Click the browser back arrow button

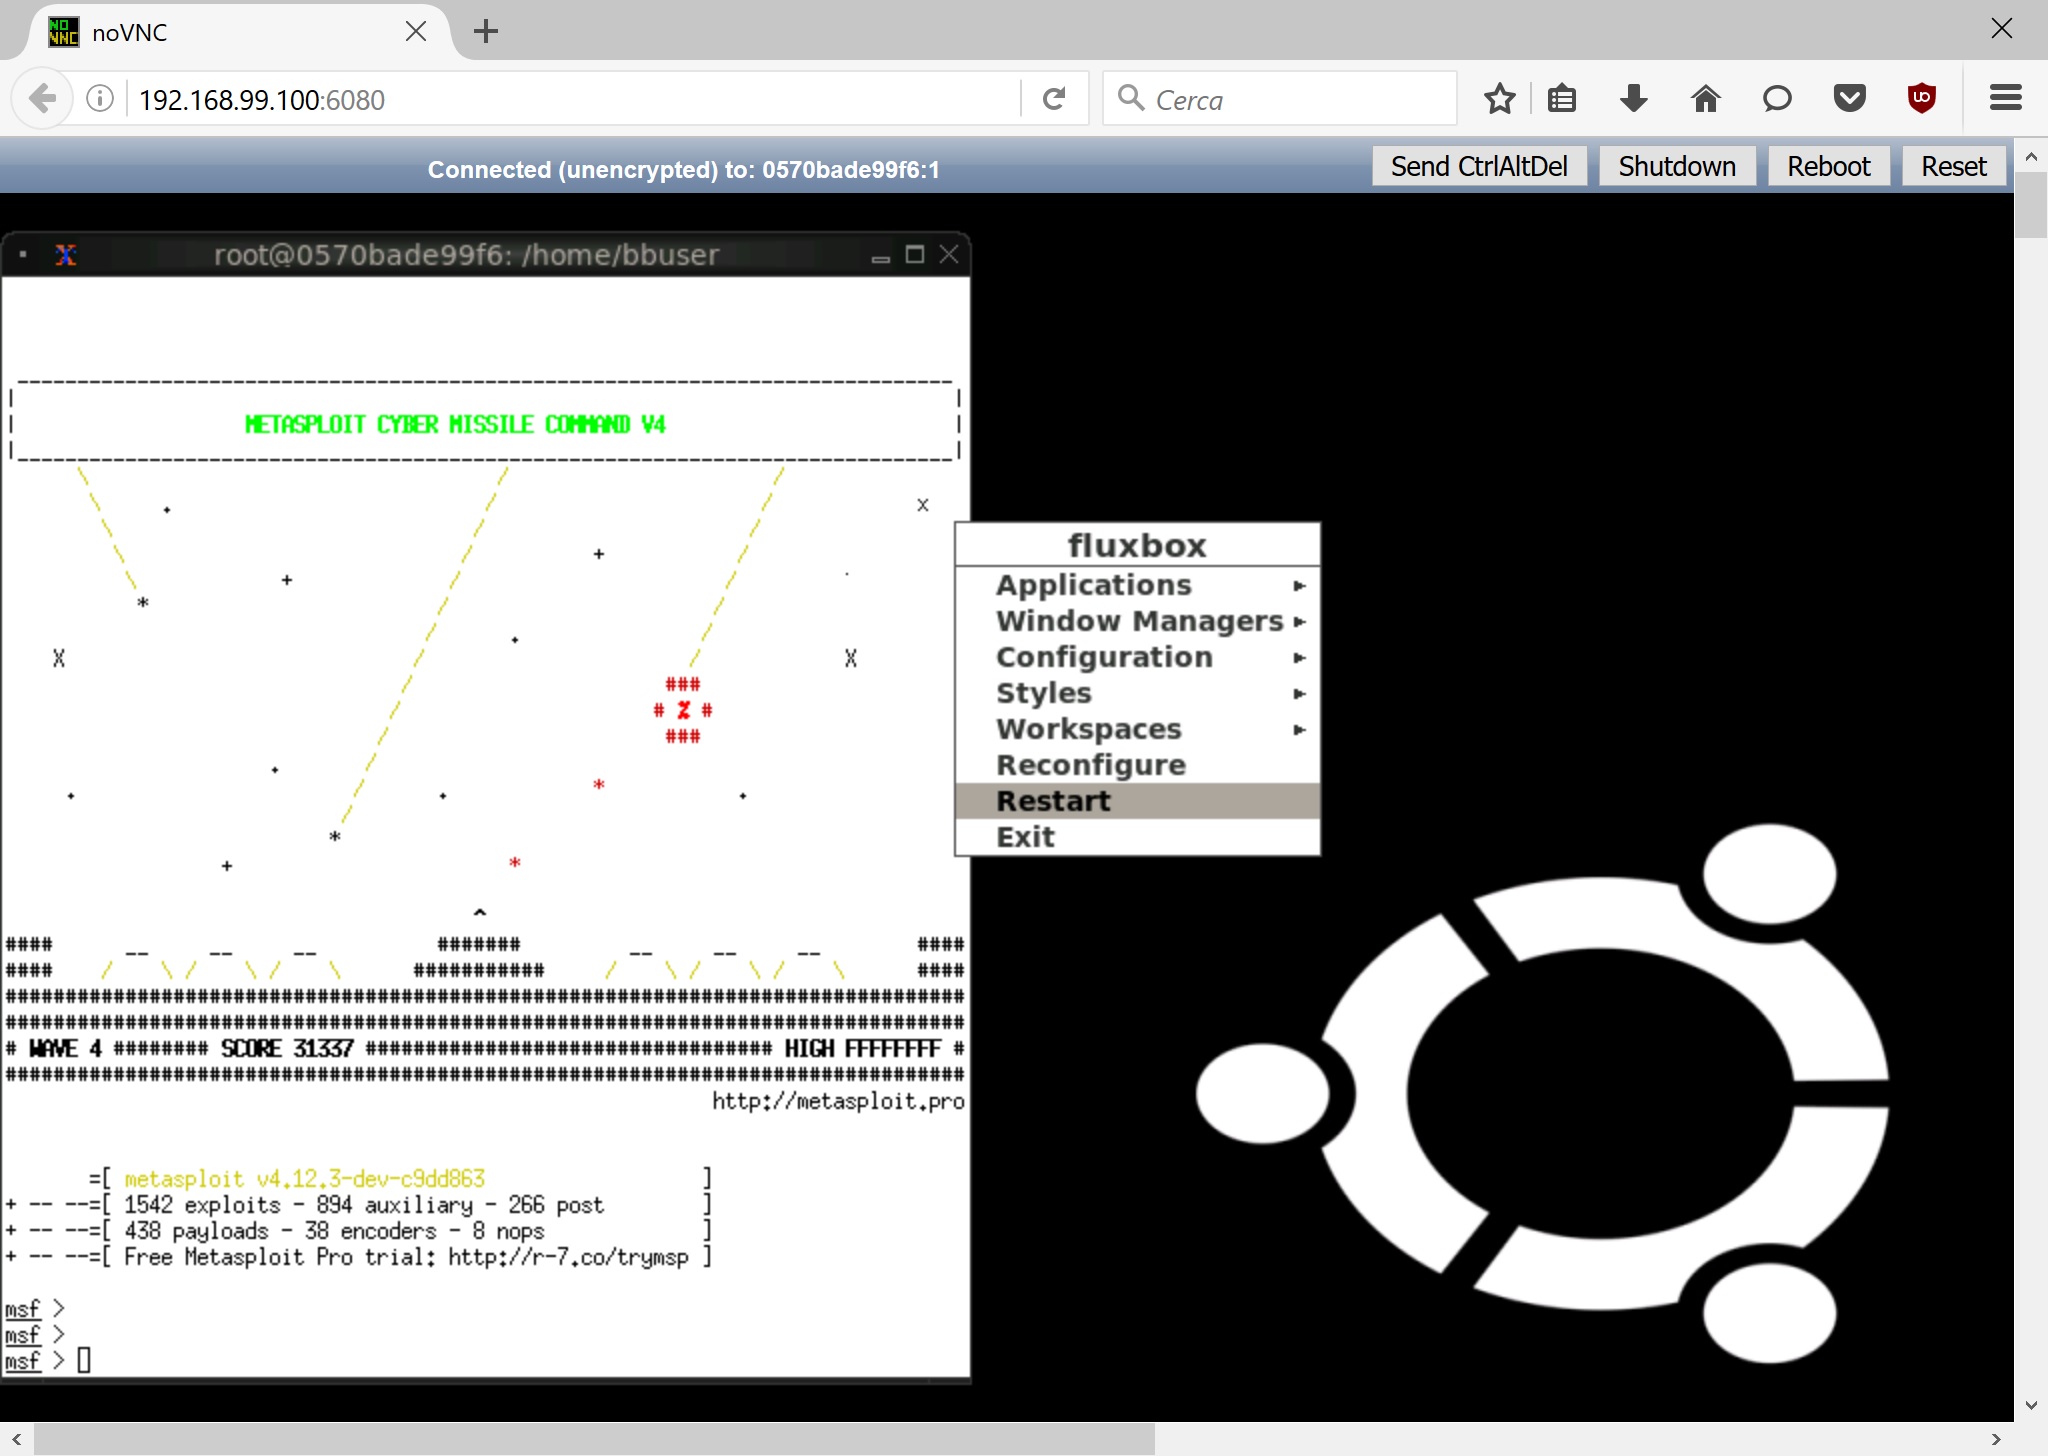[42, 98]
